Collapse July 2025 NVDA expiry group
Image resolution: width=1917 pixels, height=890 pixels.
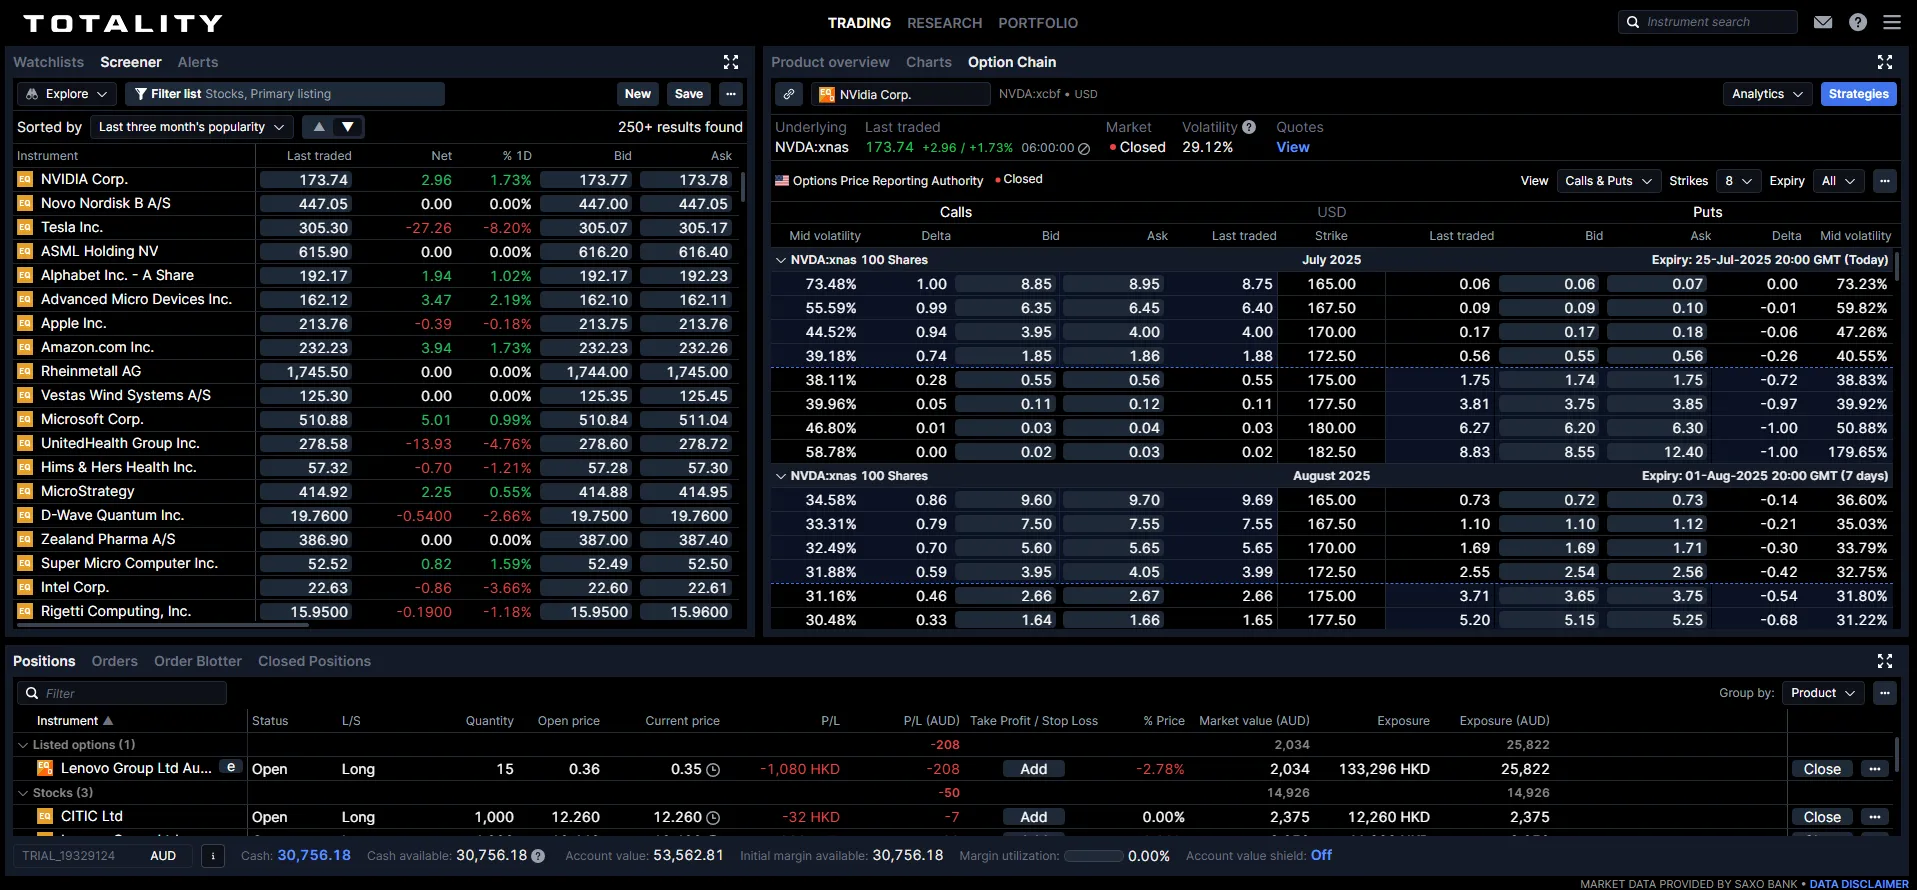click(781, 260)
